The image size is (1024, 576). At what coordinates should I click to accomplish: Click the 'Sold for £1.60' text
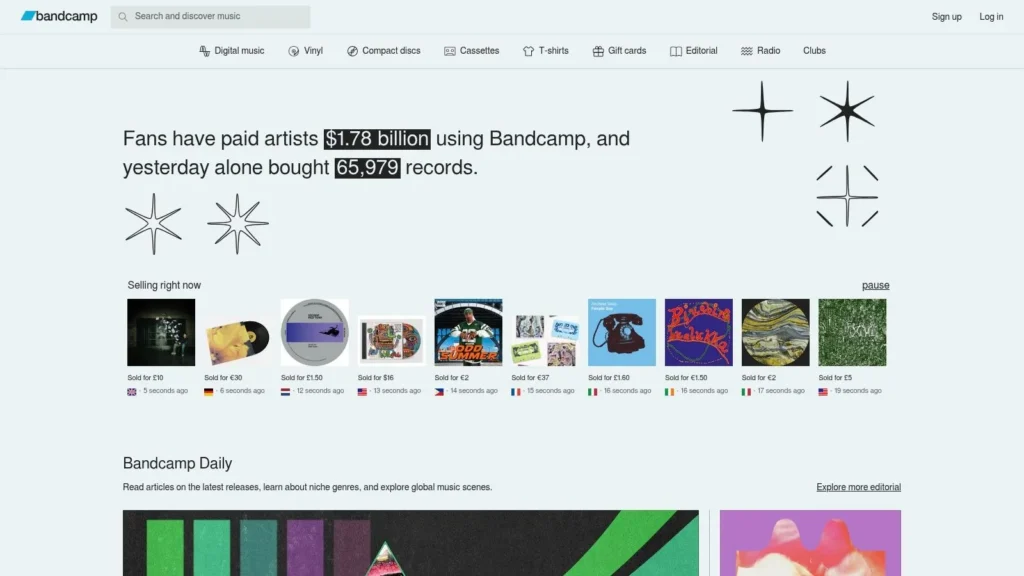[609, 378]
